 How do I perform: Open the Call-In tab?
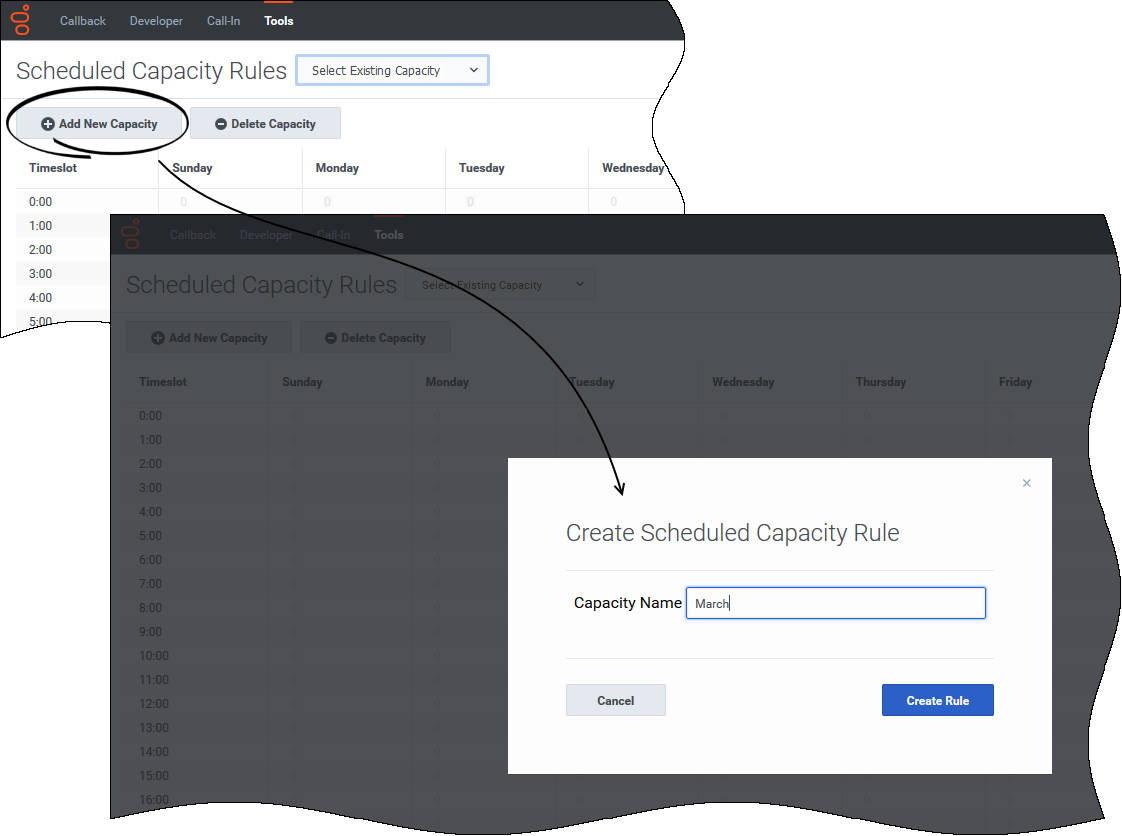coord(223,21)
